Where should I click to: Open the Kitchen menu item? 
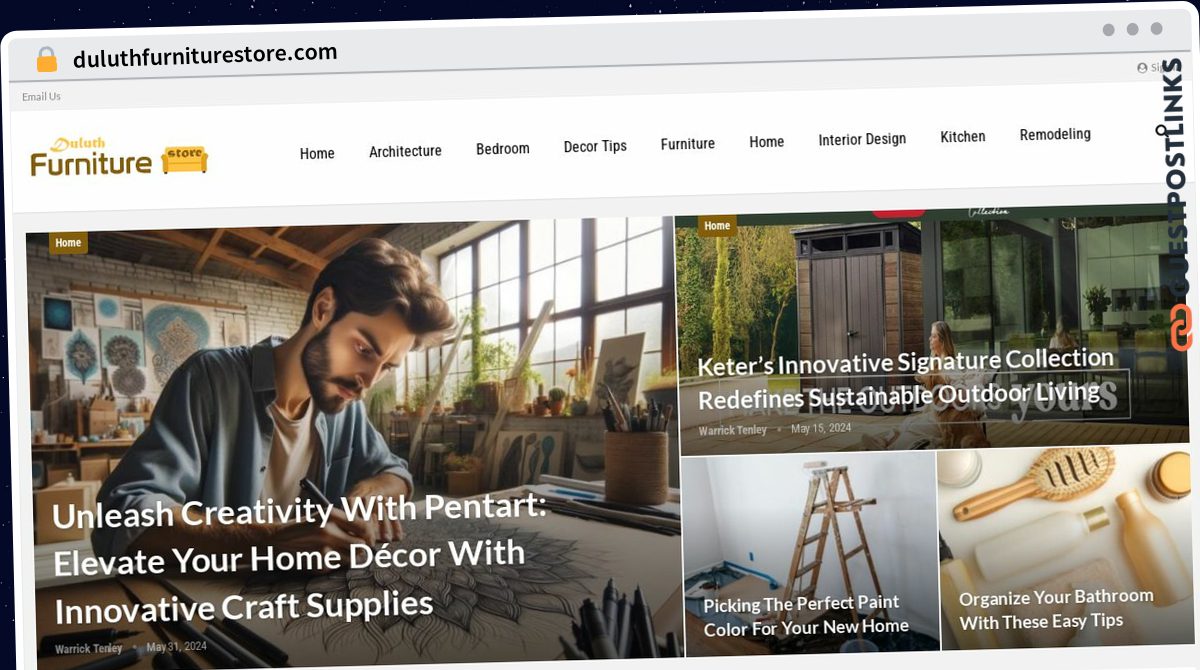point(963,136)
